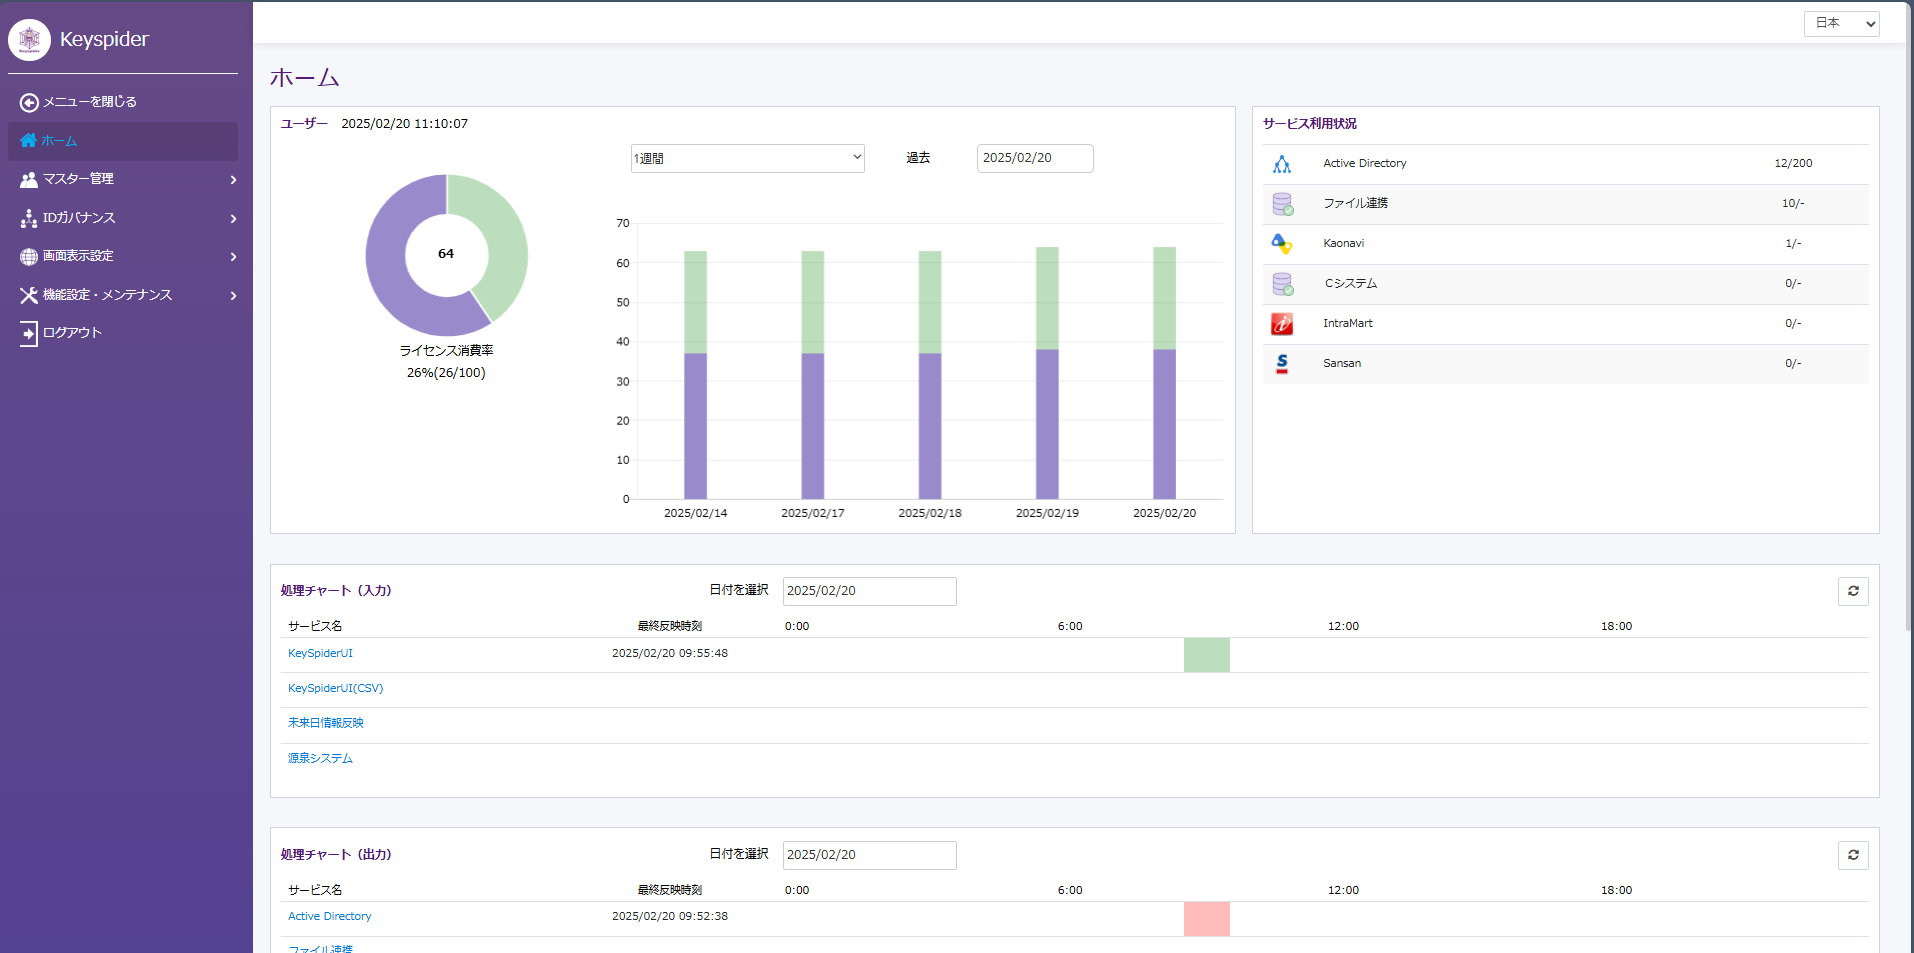Screen dimensions: 1914x953
Task: Refresh the input processing chart
Action: click(x=1852, y=591)
